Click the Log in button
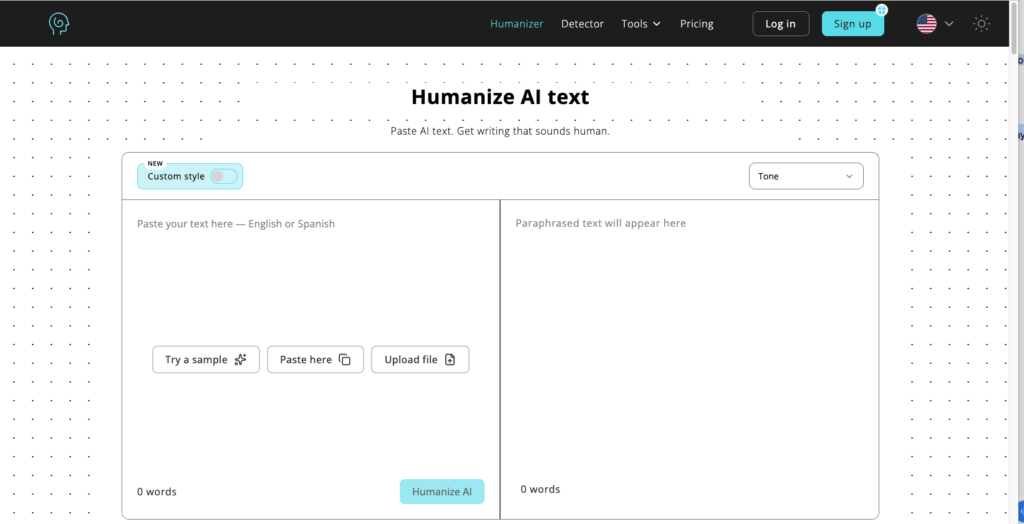1024x524 pixels. (780, 24)
